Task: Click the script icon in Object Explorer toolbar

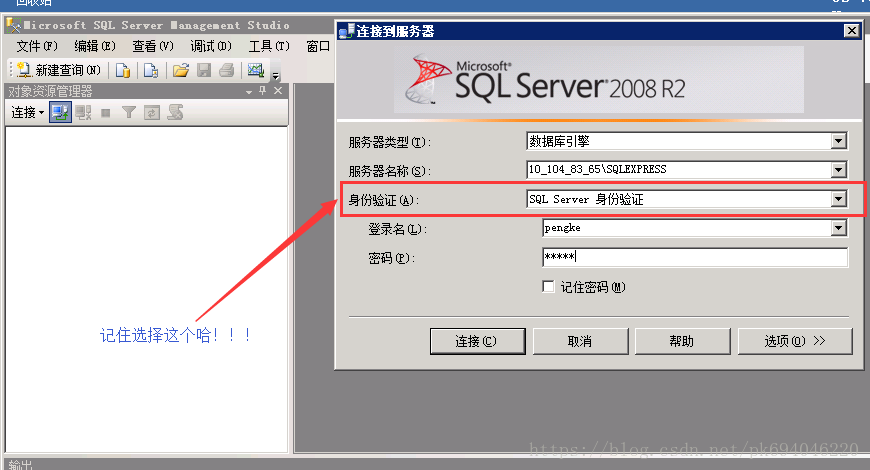Action: coord(175,113)
